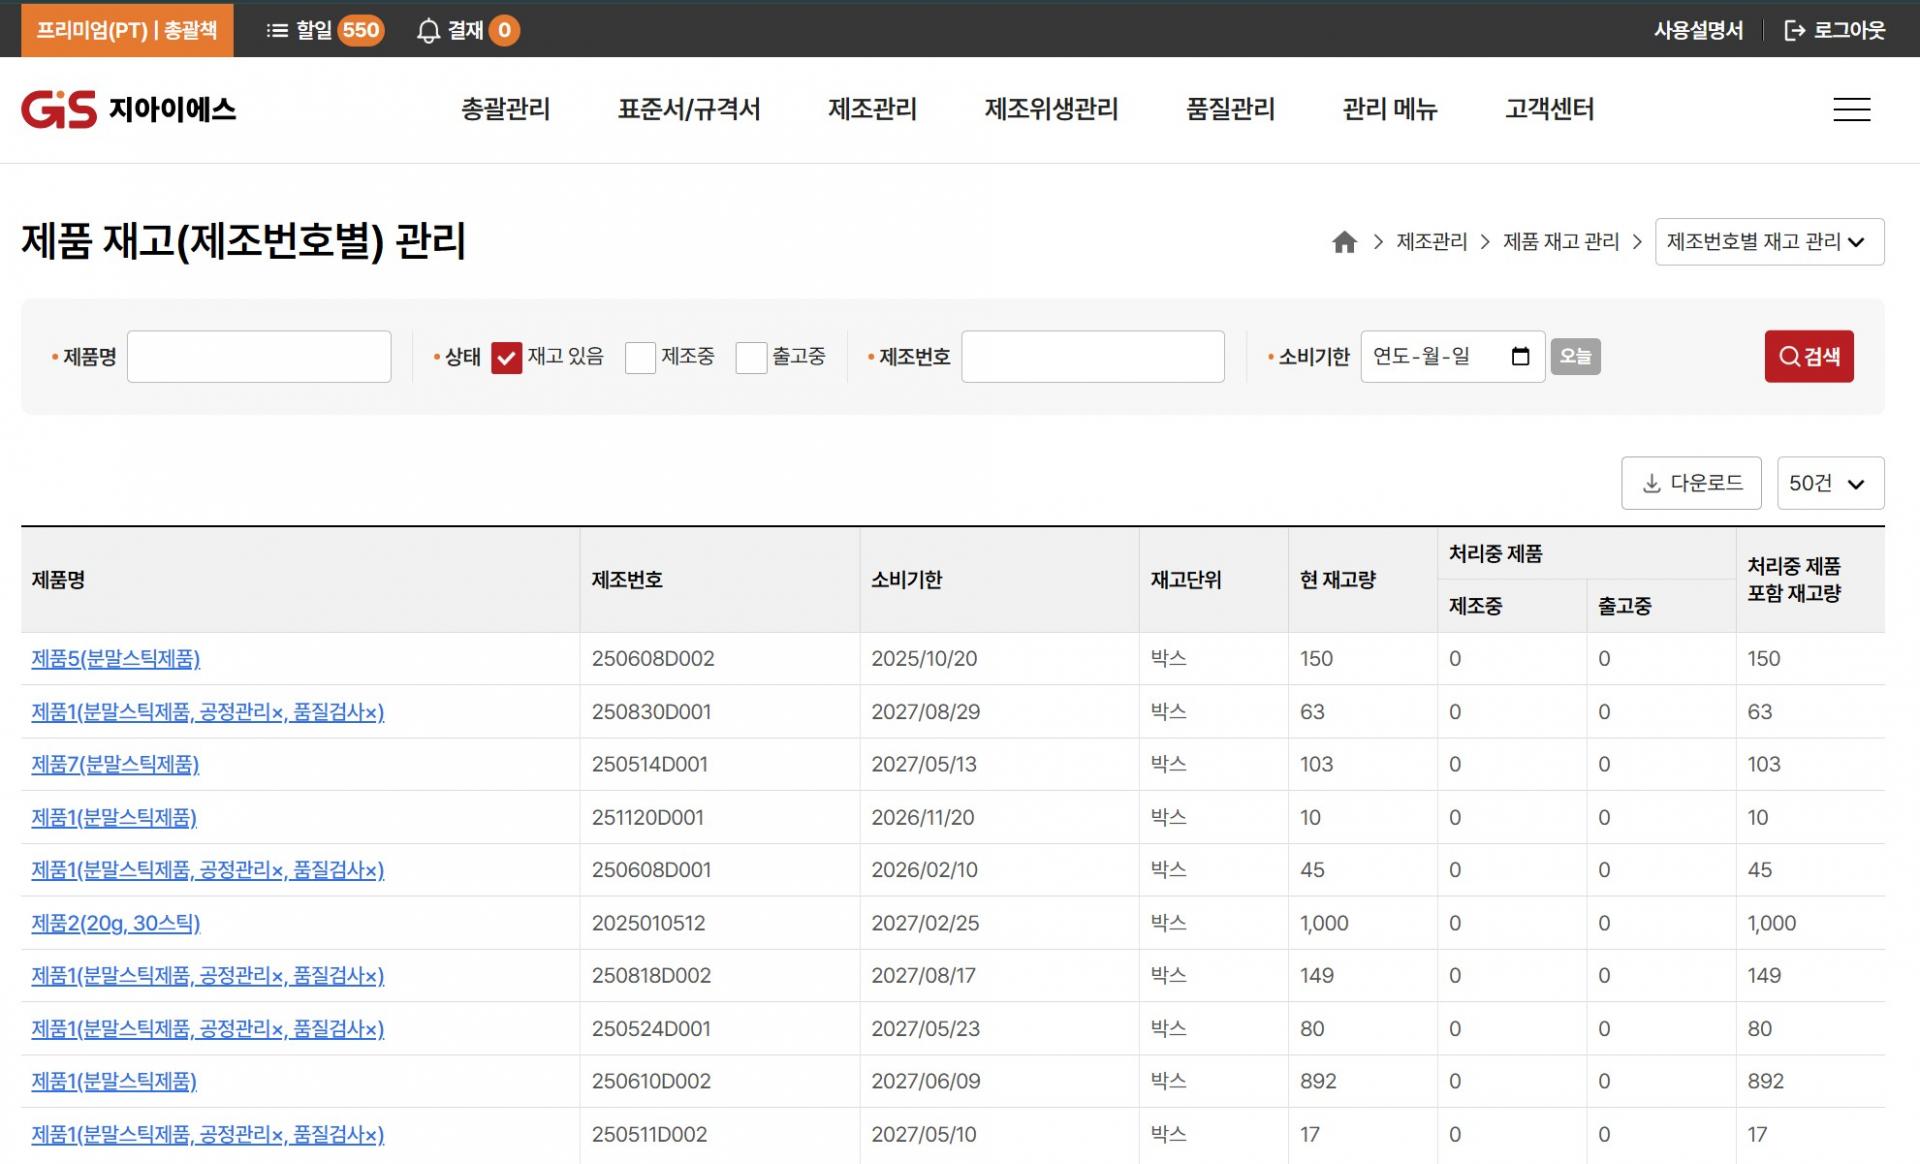Enable the 제조중 status checkbox
Image resolution: width=1920 pixels, height=1164 pixels.
[640, 357]
